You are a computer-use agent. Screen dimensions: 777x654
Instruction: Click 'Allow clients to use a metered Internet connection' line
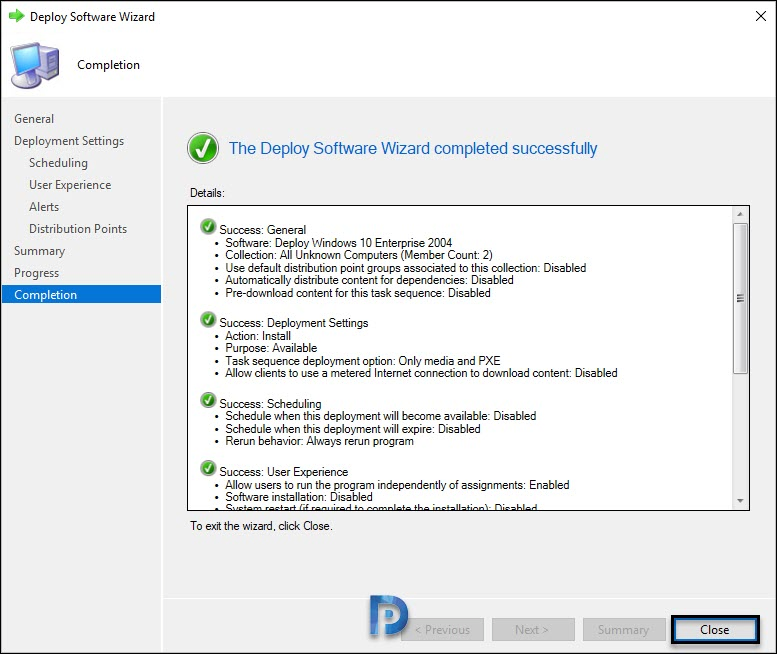point(421,373)
